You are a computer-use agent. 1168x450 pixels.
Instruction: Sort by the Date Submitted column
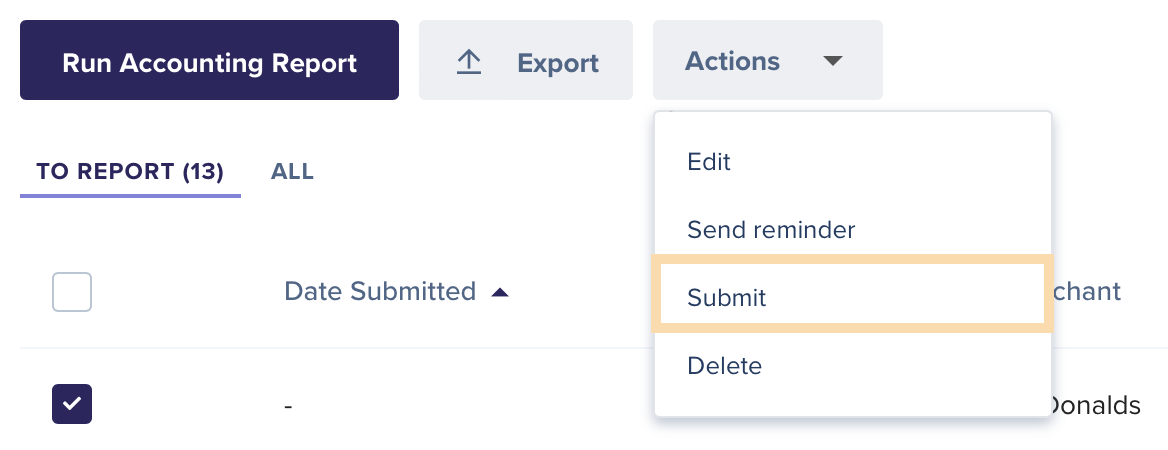pos(380,292)
